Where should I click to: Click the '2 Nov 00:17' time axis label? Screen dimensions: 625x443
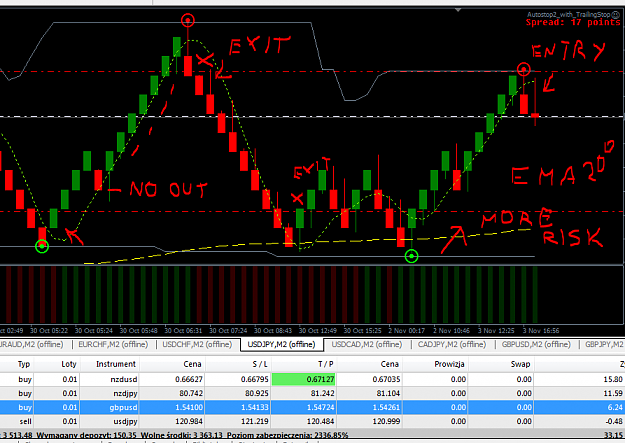point(407,331)
